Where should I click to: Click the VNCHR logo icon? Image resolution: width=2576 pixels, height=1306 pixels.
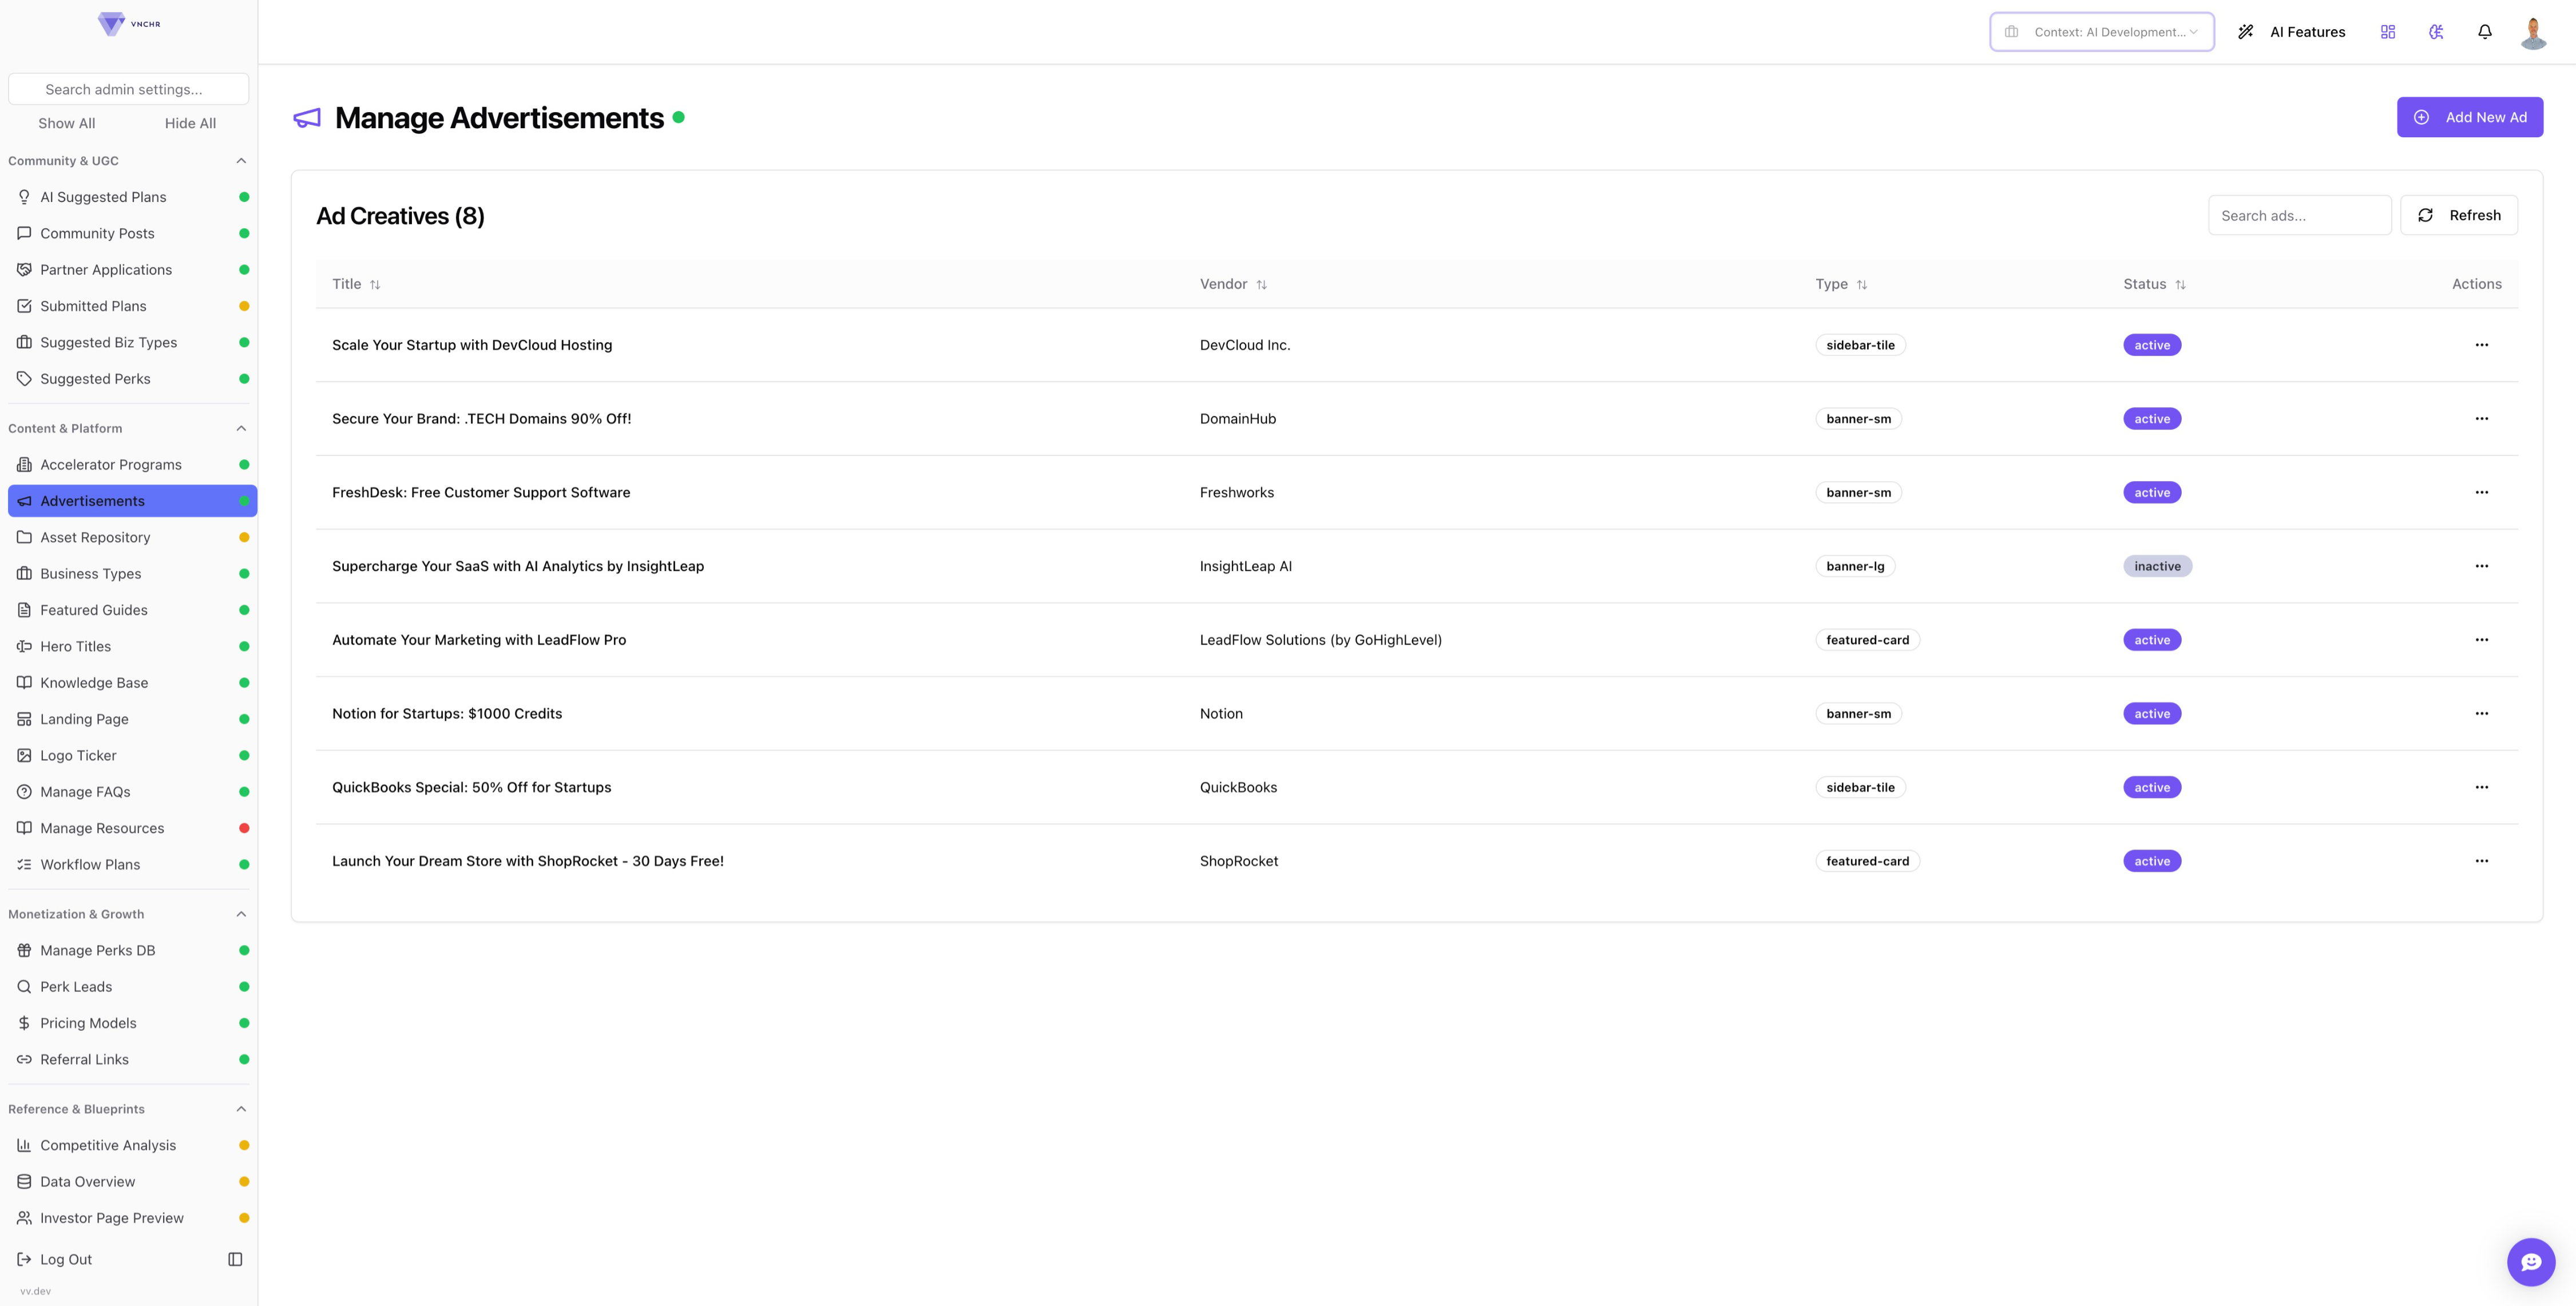coord(111,23)
